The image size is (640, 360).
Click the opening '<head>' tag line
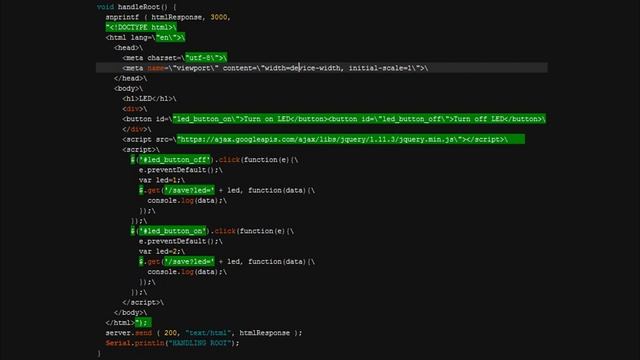(x=129, y=48)
